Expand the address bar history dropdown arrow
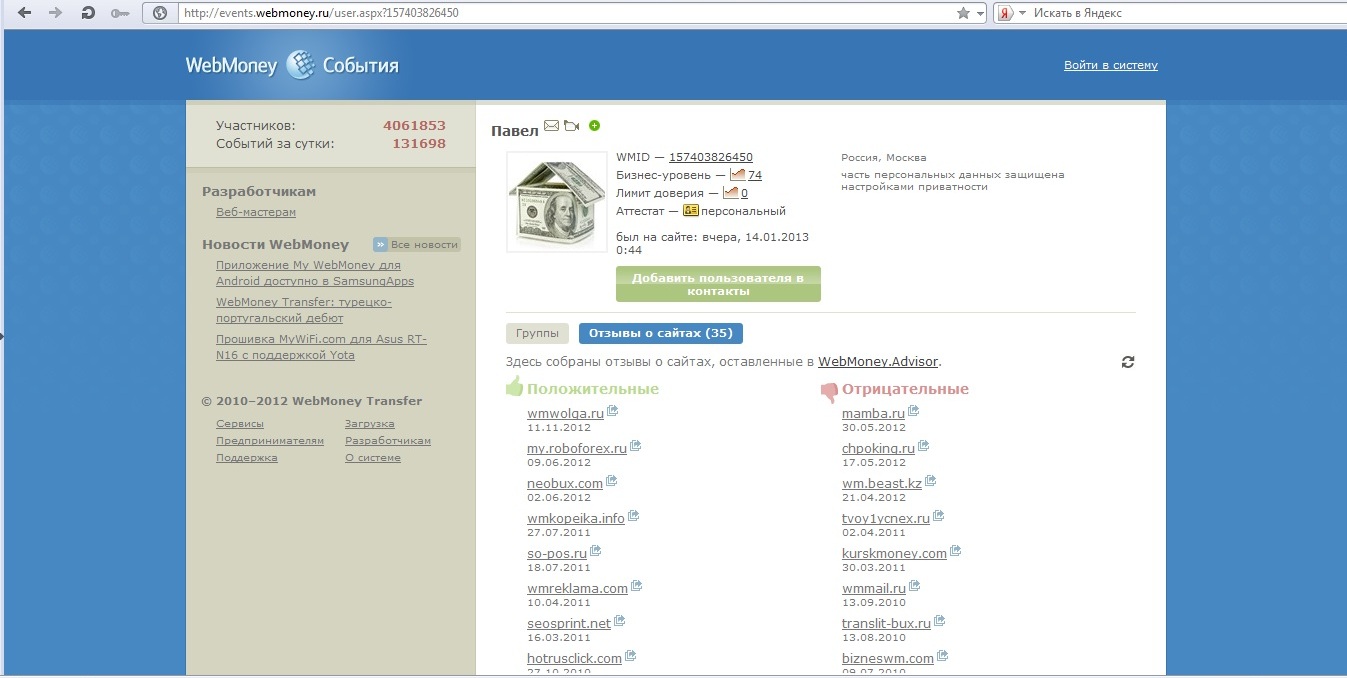This screenshot has height=678, width=1347. coord(980,13)
